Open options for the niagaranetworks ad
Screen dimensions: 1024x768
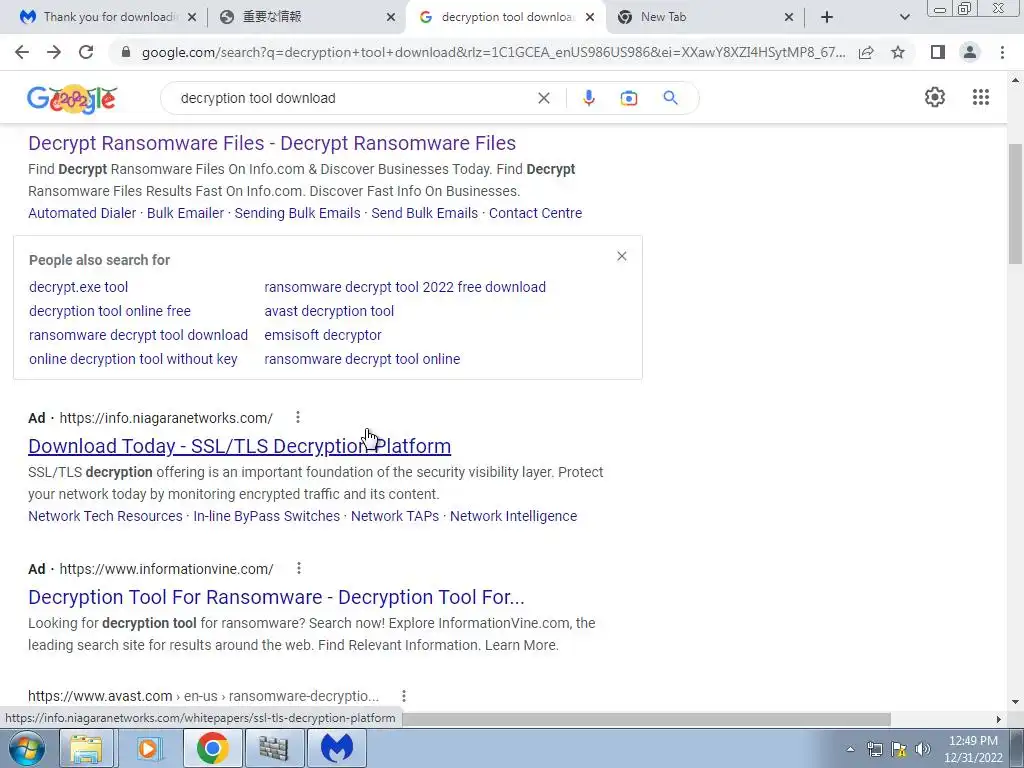(298, 417)
